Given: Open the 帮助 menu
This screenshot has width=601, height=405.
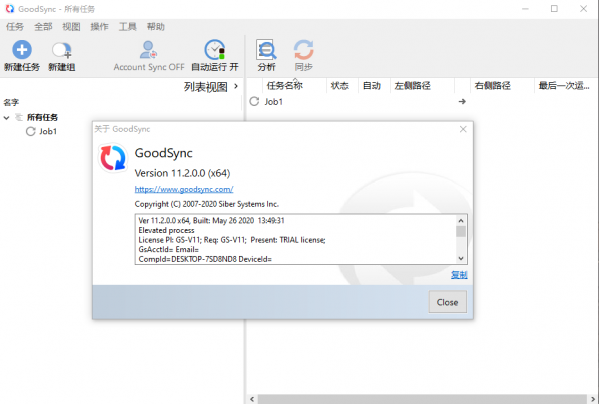Looking at the screenshot, I should [x=156, y=26].
